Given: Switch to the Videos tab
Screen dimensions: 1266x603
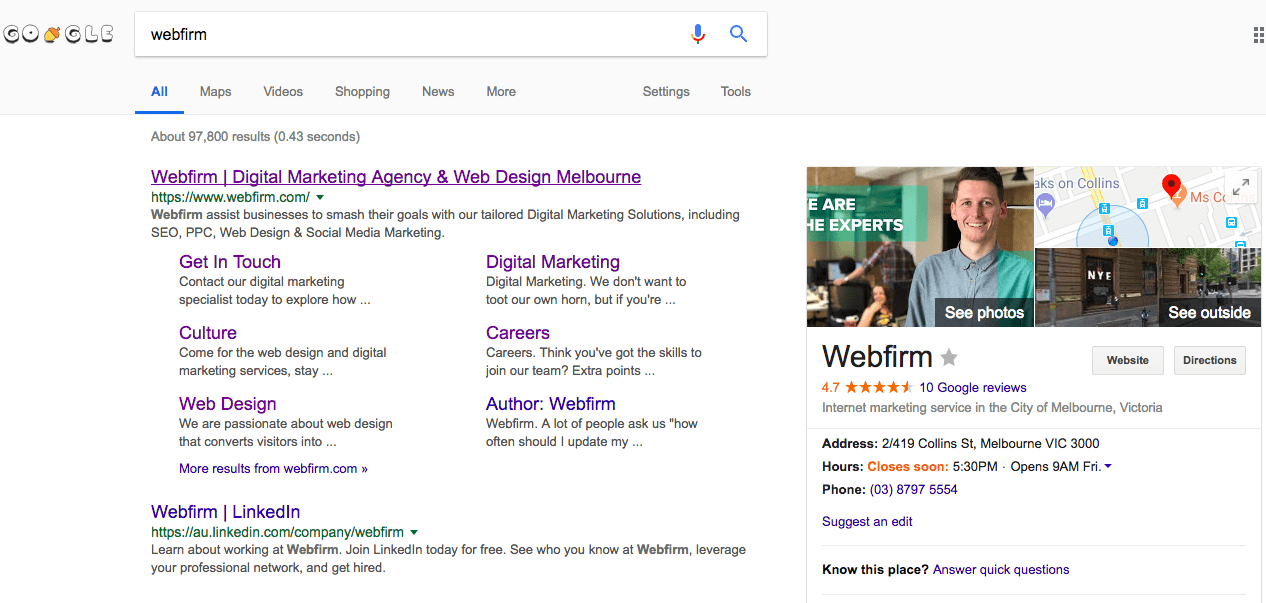Looking at the screenshot, I should coord(283,91).
